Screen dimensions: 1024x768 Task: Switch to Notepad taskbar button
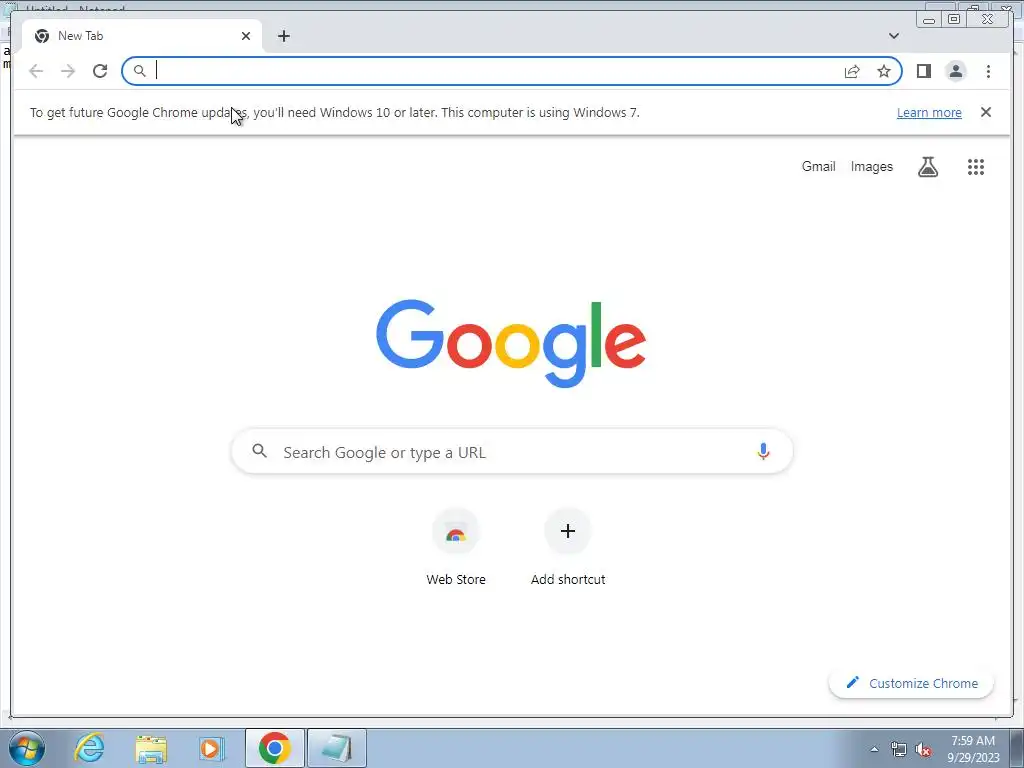pos(336,748)
